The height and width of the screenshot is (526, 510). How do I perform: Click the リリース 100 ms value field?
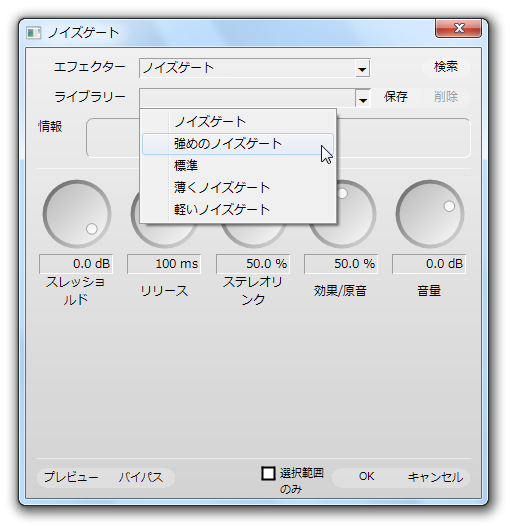click(164, 264)
